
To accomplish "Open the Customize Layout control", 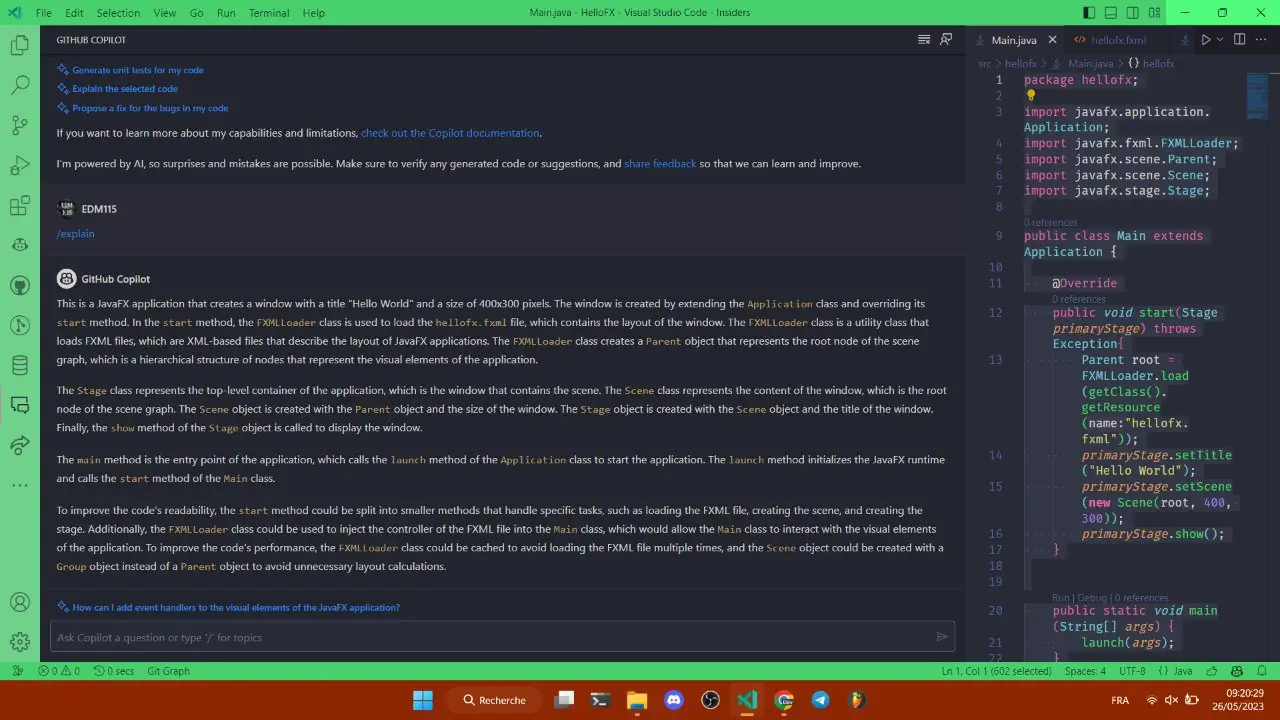I will click(x=1155, y=13).
